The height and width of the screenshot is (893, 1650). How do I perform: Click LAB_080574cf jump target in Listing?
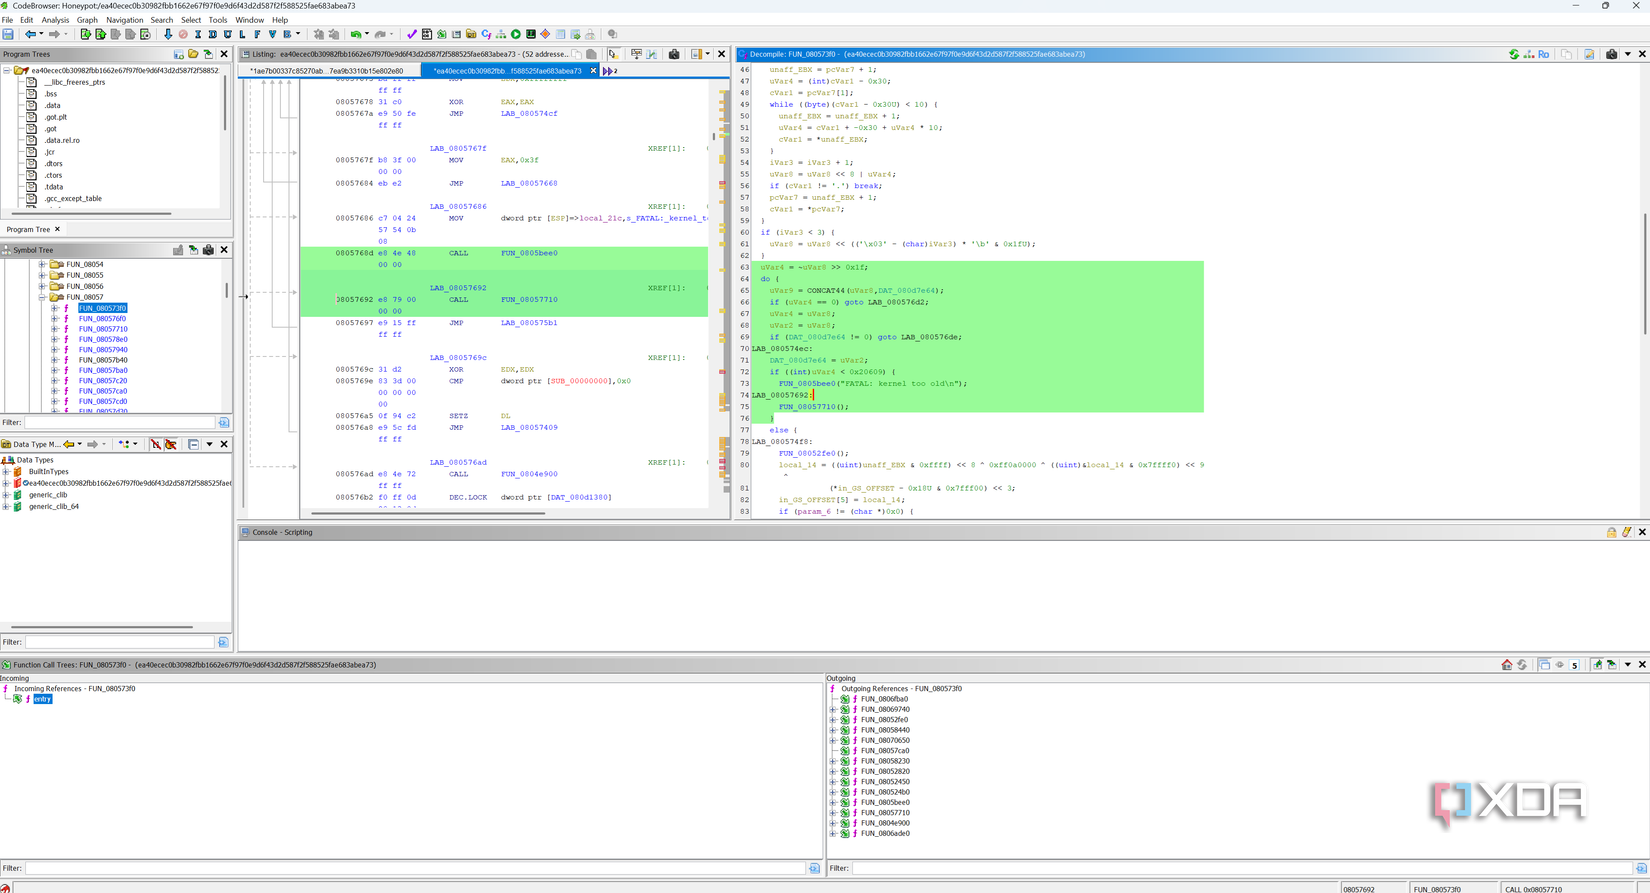pos(529,114)
